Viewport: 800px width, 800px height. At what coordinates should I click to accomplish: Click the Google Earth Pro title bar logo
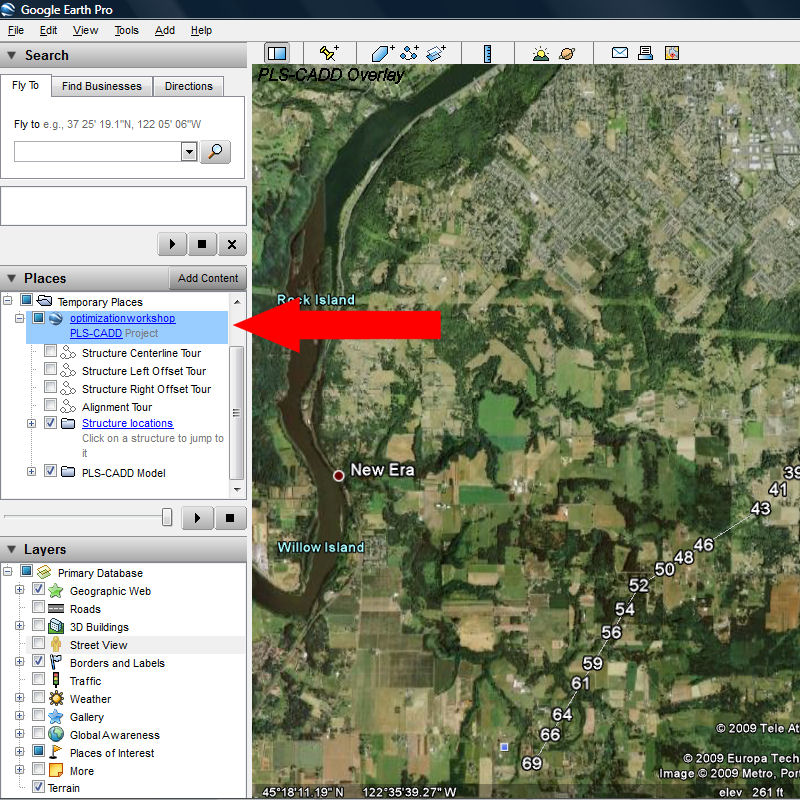8,9
